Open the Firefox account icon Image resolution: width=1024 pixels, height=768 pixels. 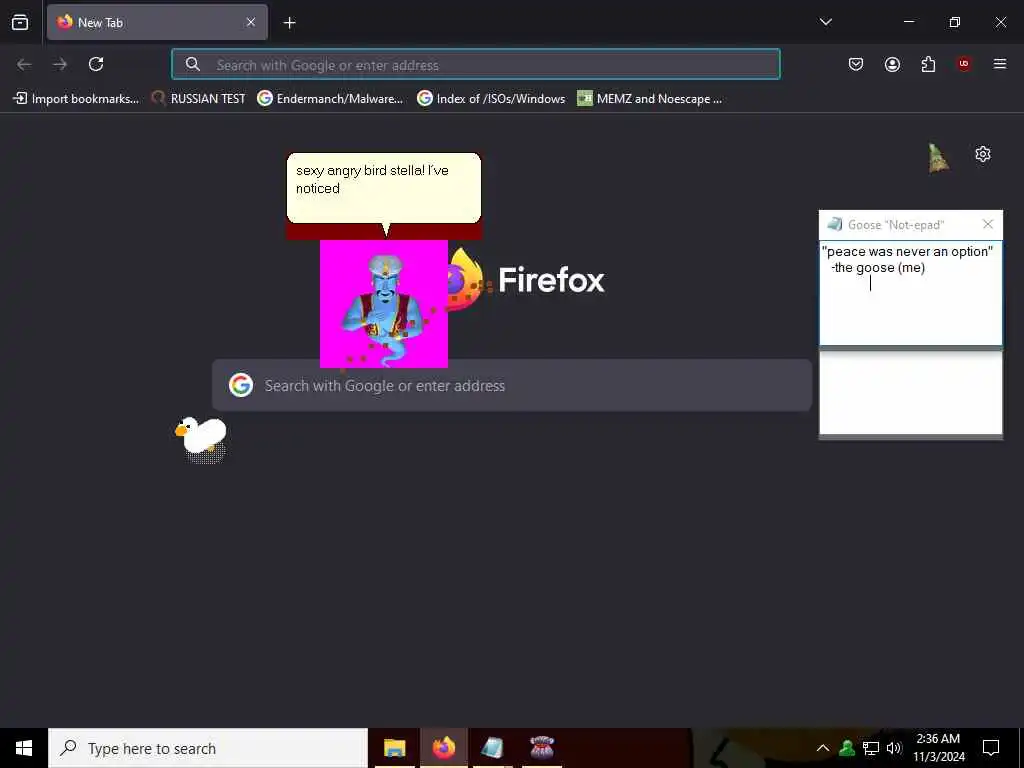pos(892,64)
